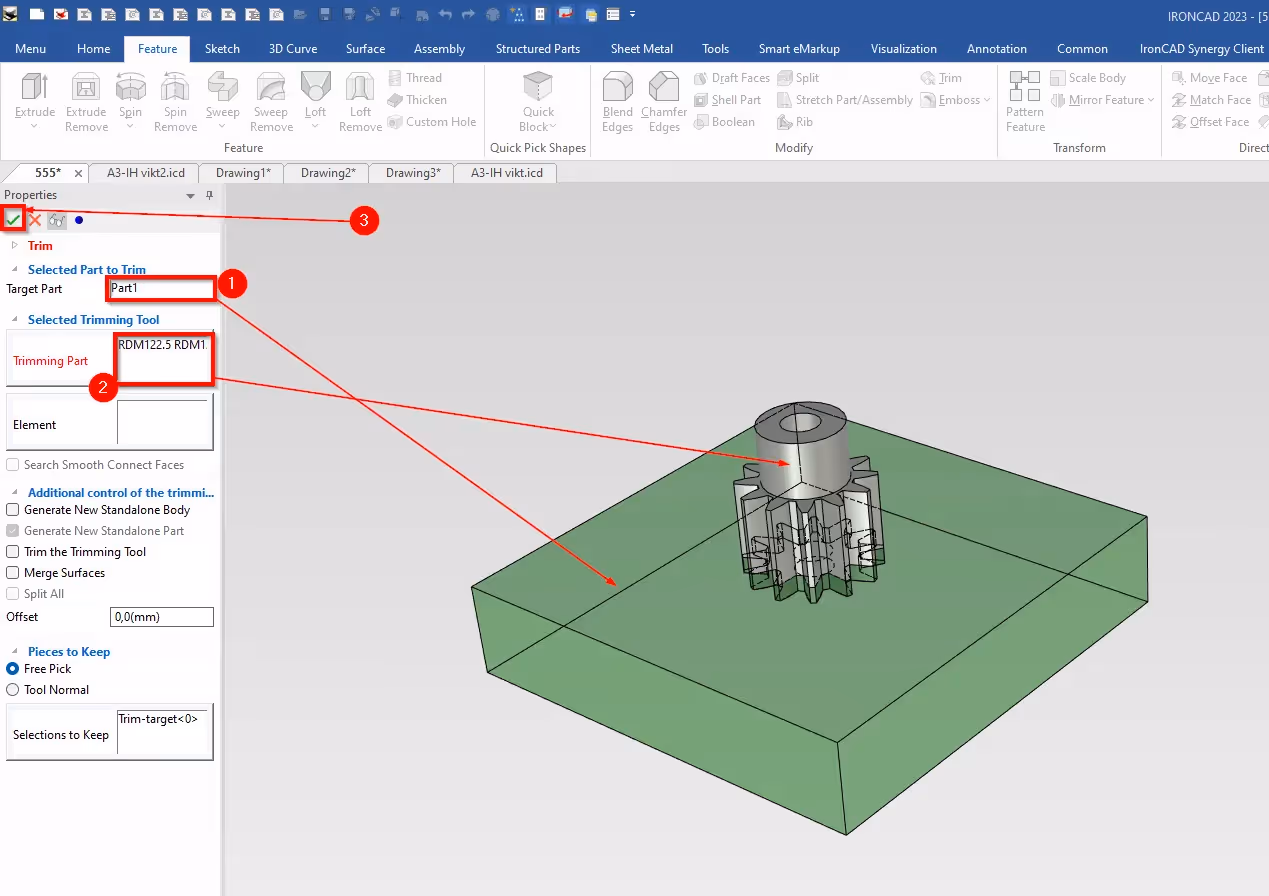1269x896 pixels.
Task: Edit the Offset value field
Action: (x=161, y=616)
